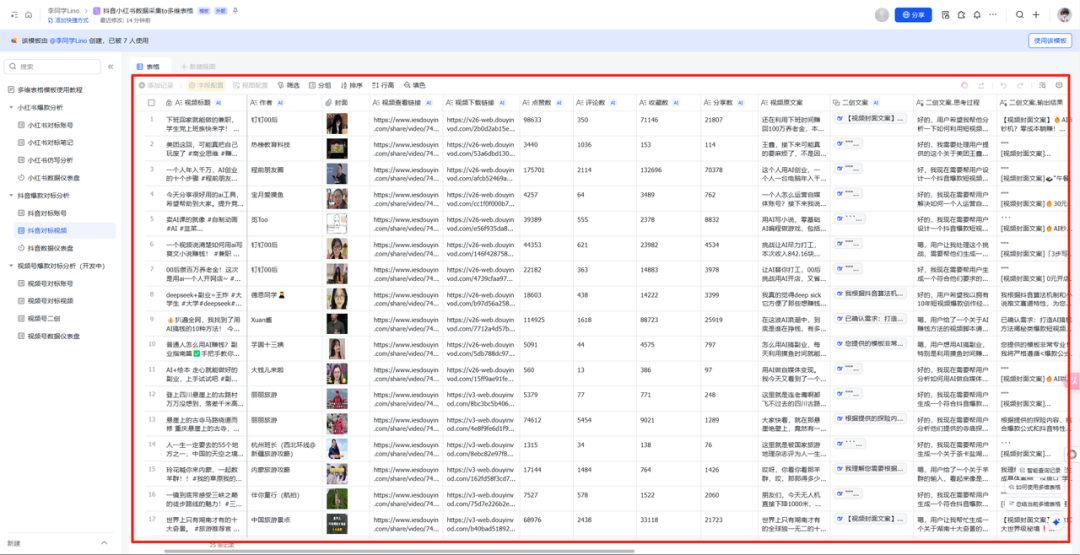Focus the sidebar 搜索 input field
1080x555 pixels.
pos(52,67)
